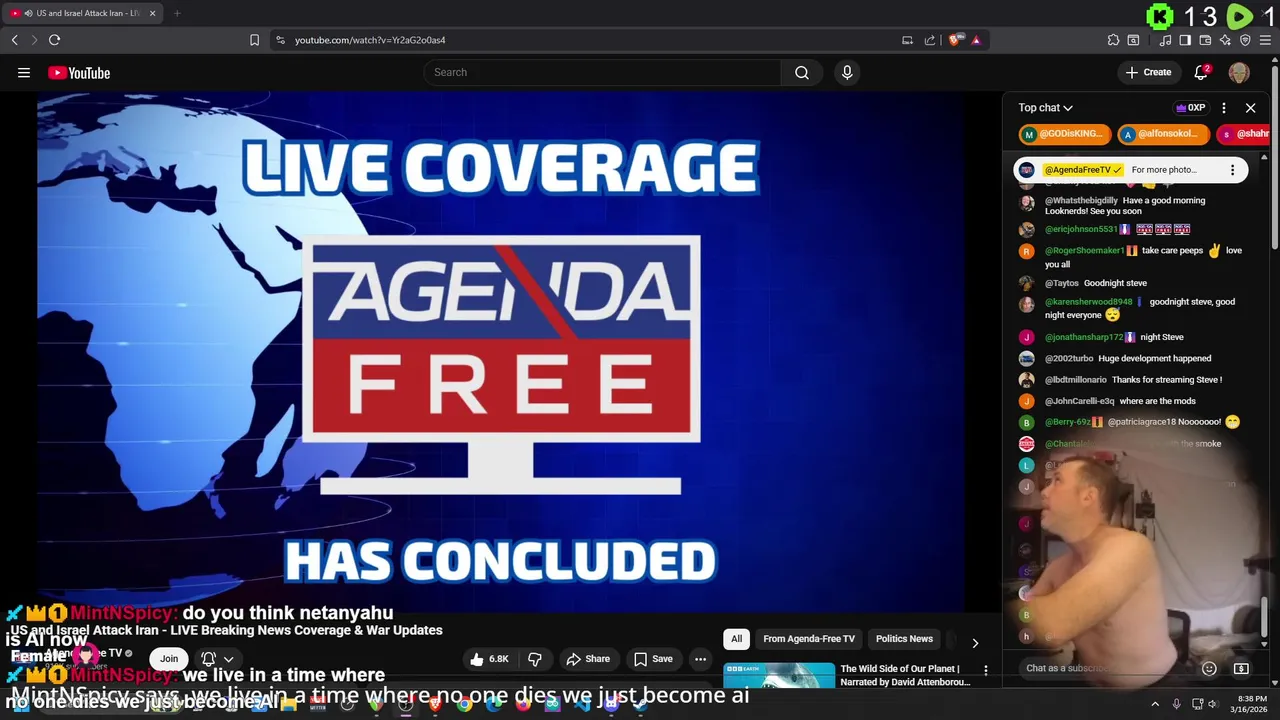Open the media control music note
This screenshot has width=1280, height=720.
pos(1166,40)
